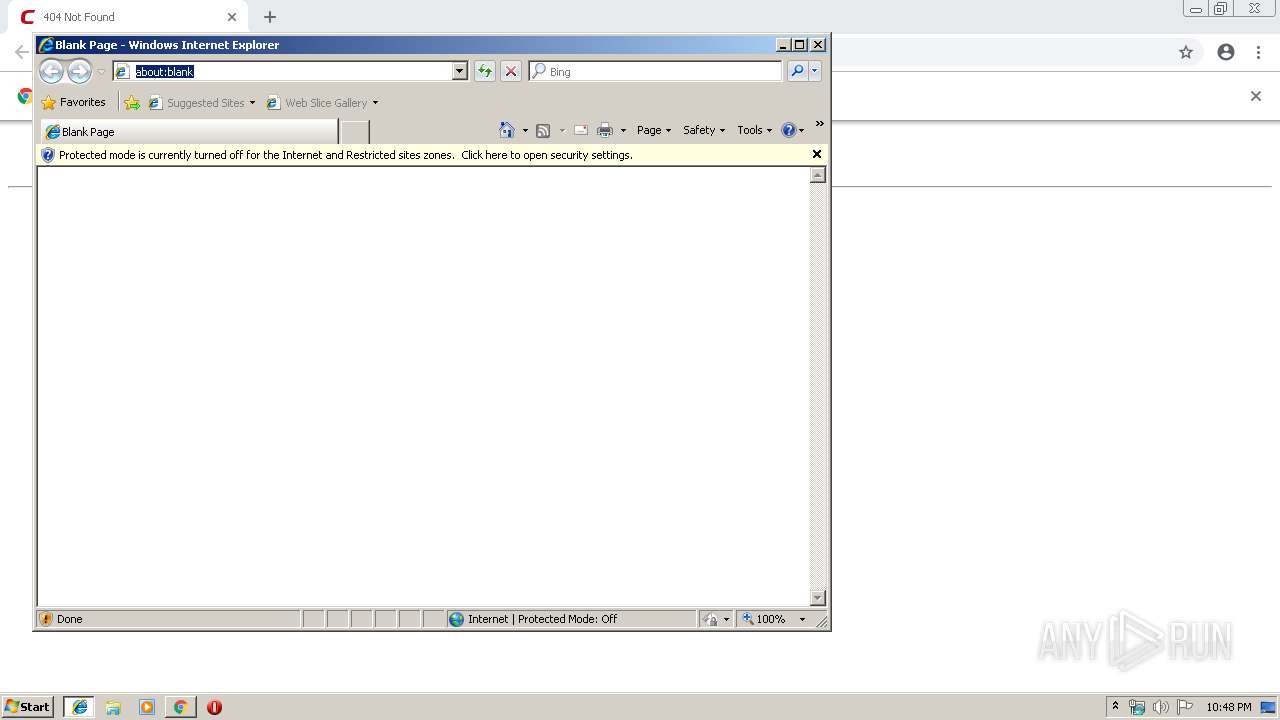
Task: Click the shield icon on information bar
Action: [47, 155]
